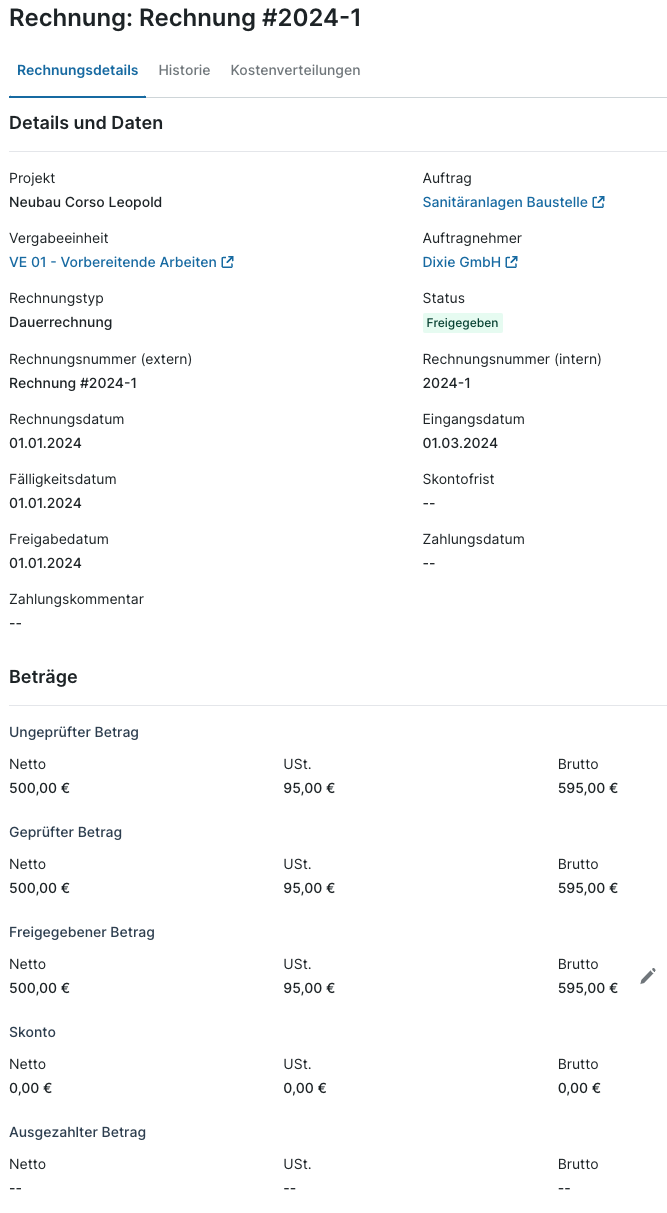Click the Beträge section heading

tap(43, 677)
